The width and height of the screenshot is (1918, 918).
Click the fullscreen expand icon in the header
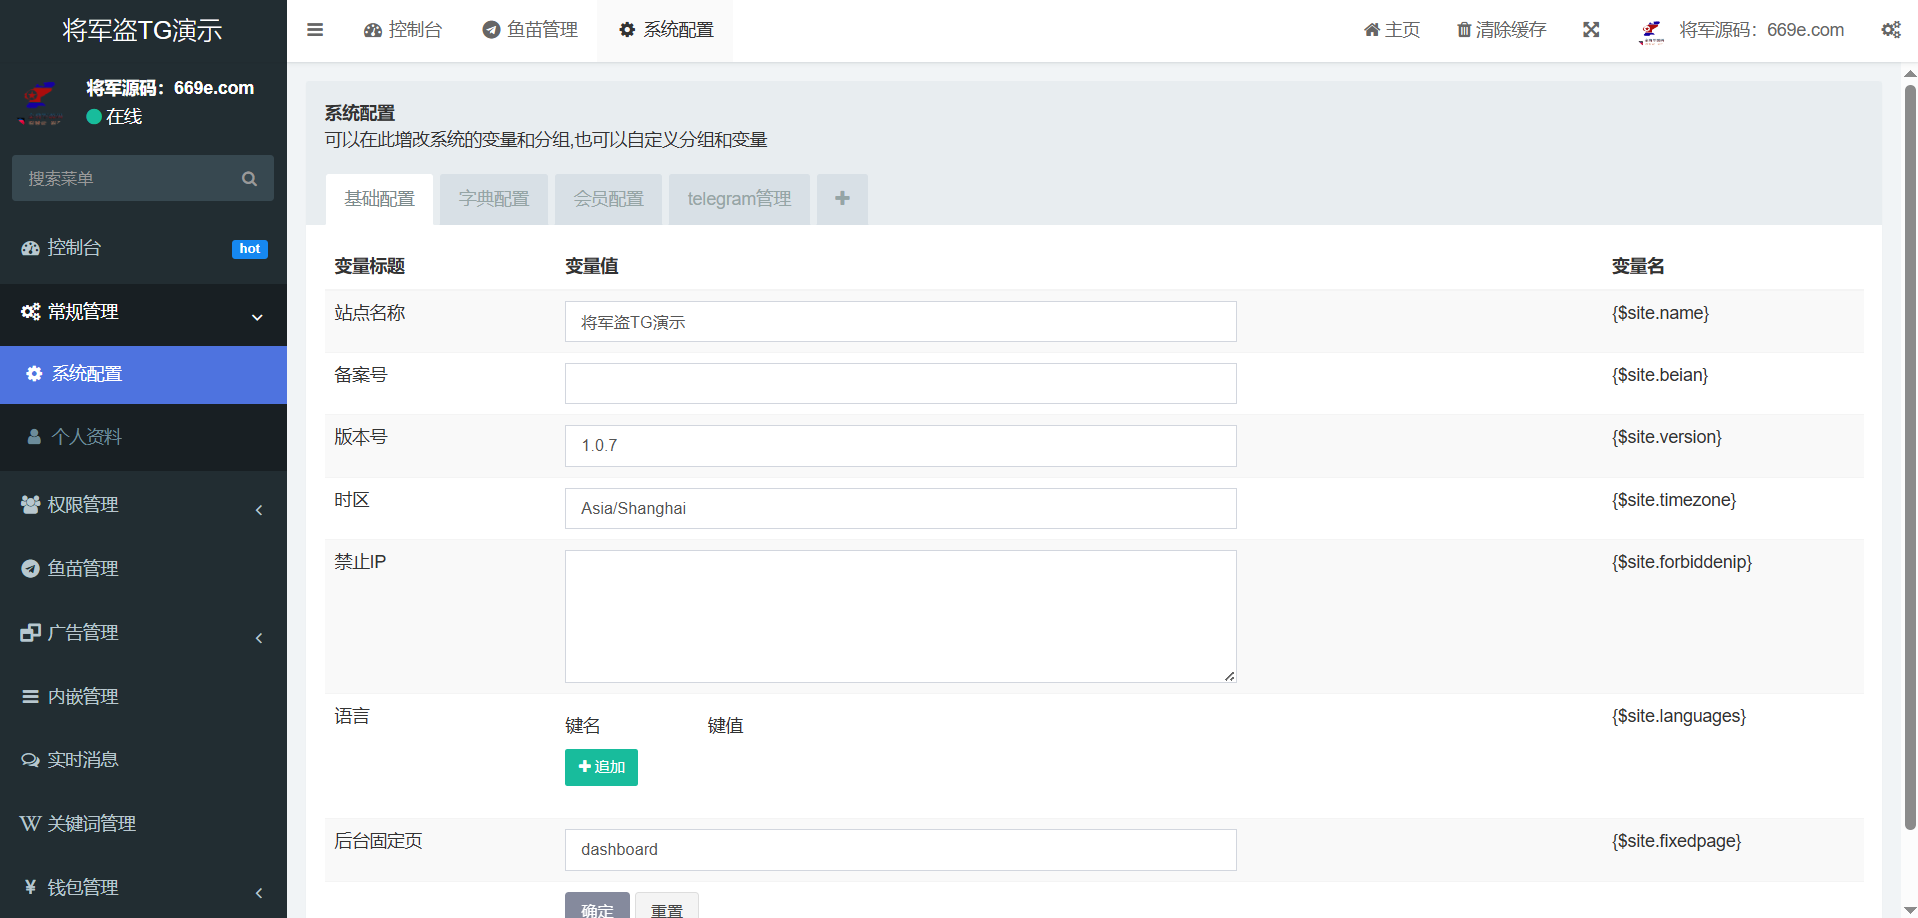tap(1591, 30)
